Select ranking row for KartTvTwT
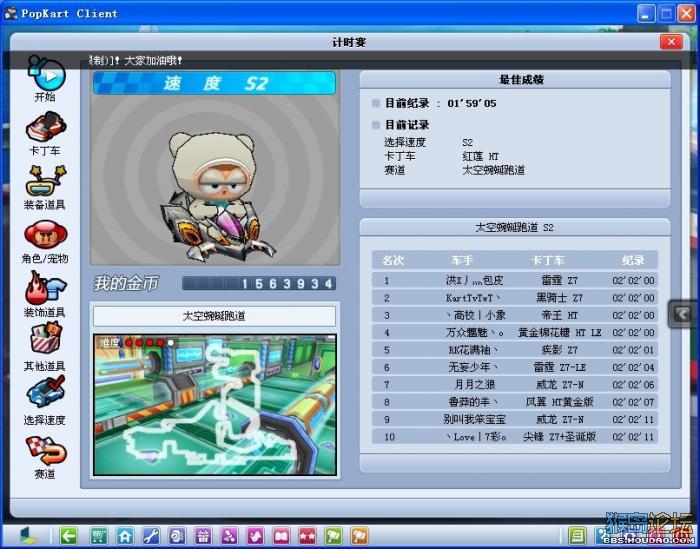 pyautogui.click(x=515, y=298)
